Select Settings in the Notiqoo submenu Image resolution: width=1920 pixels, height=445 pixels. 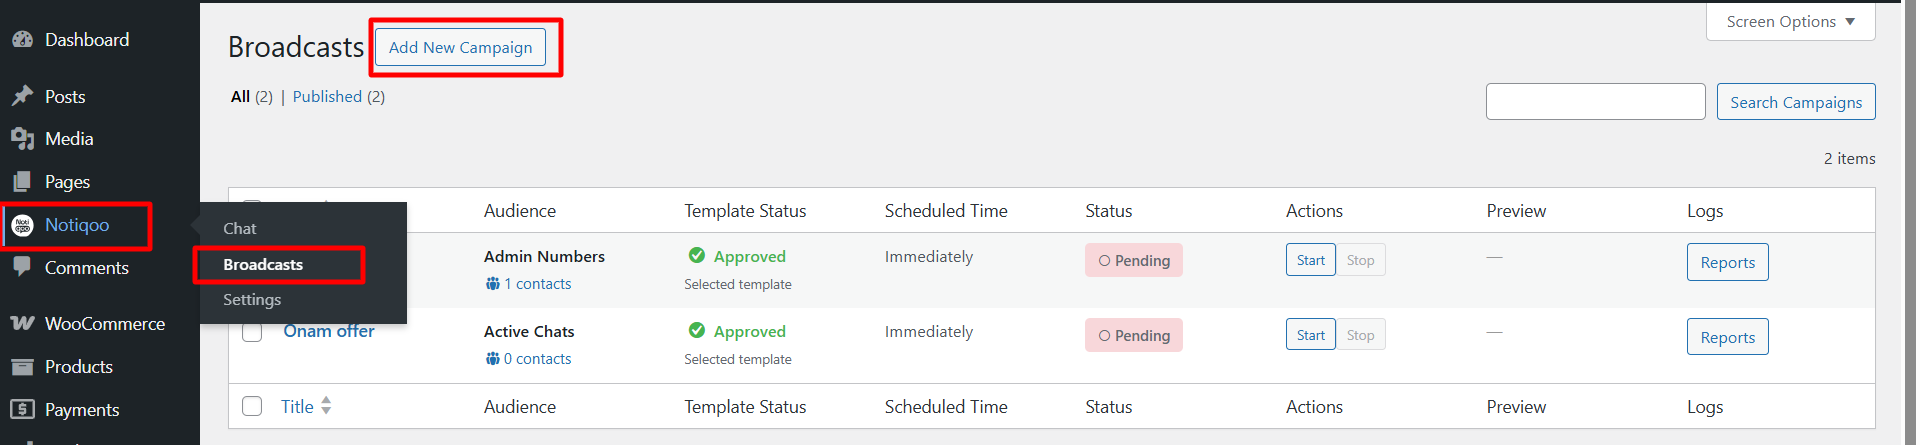[252, 299]
